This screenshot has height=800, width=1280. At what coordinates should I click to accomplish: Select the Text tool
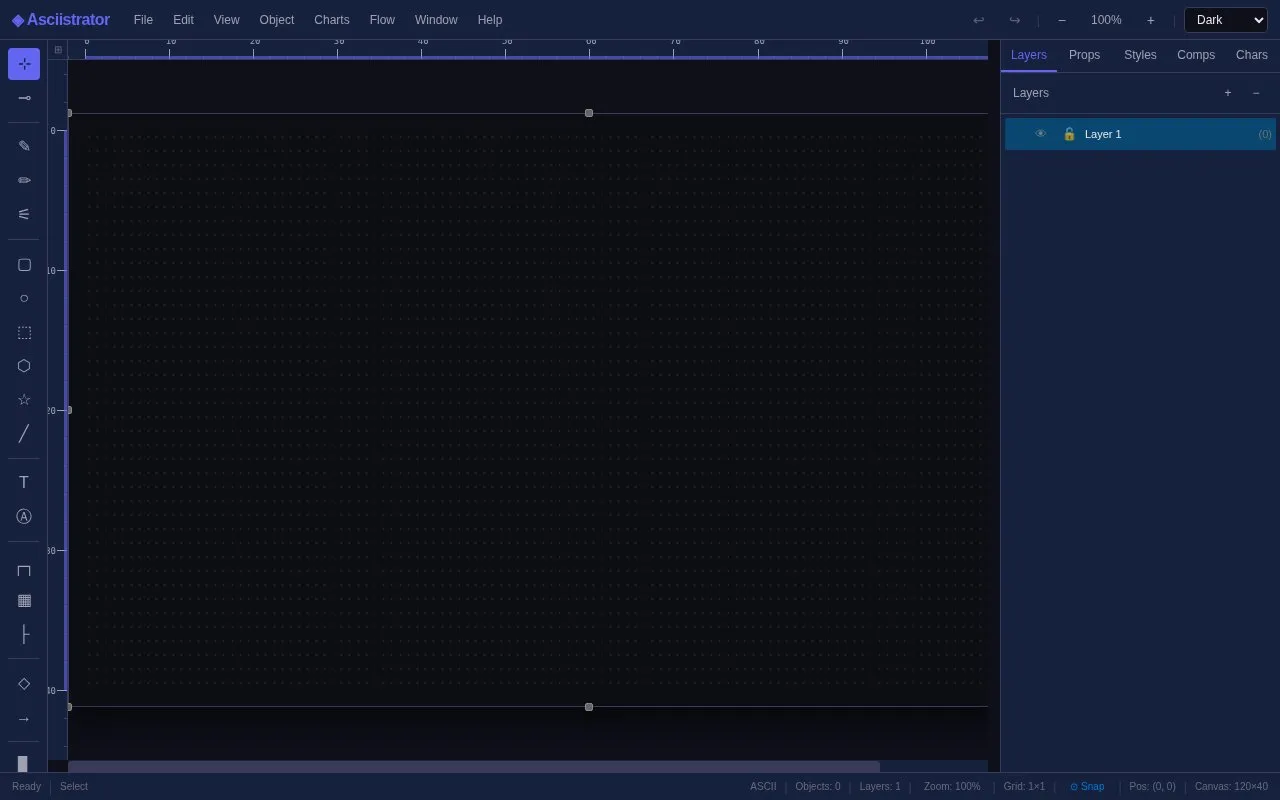coord(24,482)
